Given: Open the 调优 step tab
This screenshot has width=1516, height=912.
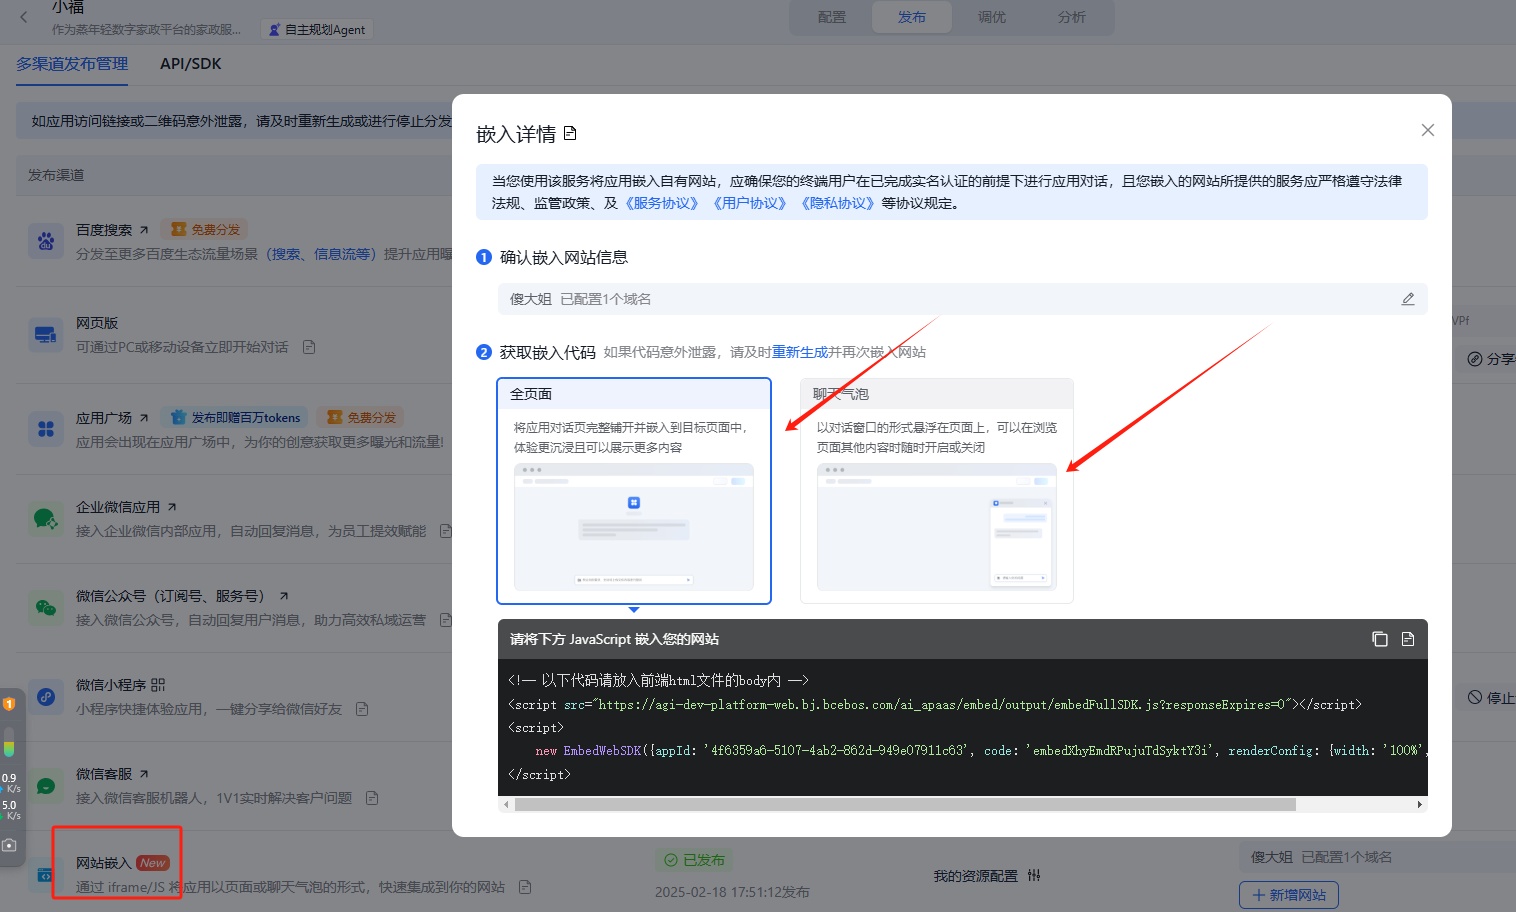Looking at the screenshot, I should [x=992, y=17].
